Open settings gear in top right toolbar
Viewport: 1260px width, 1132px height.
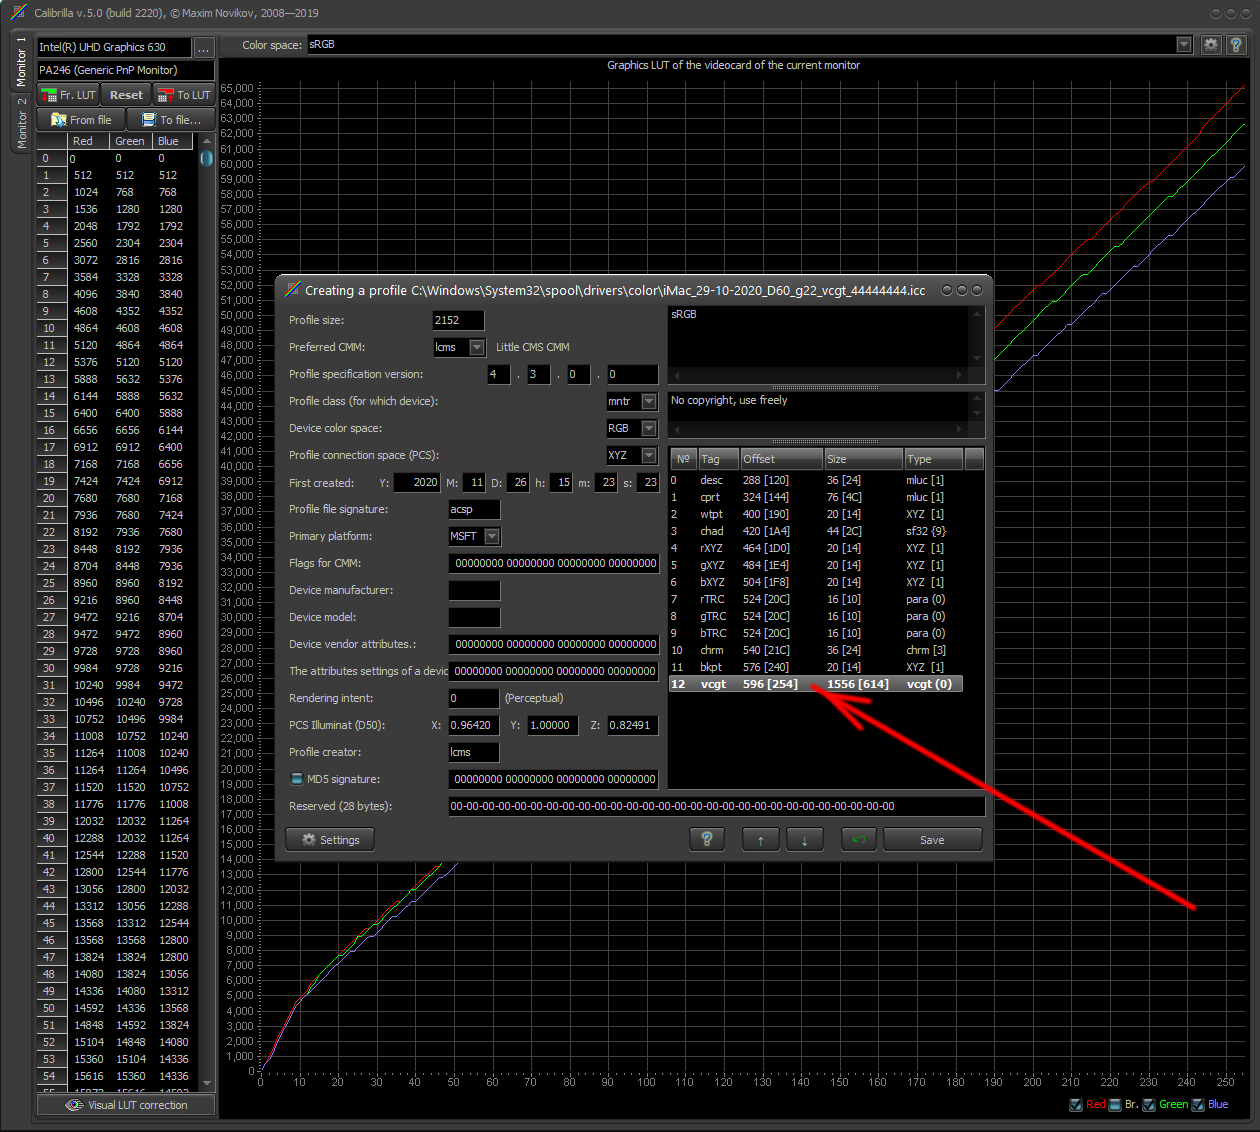[x=1211, y=45]
